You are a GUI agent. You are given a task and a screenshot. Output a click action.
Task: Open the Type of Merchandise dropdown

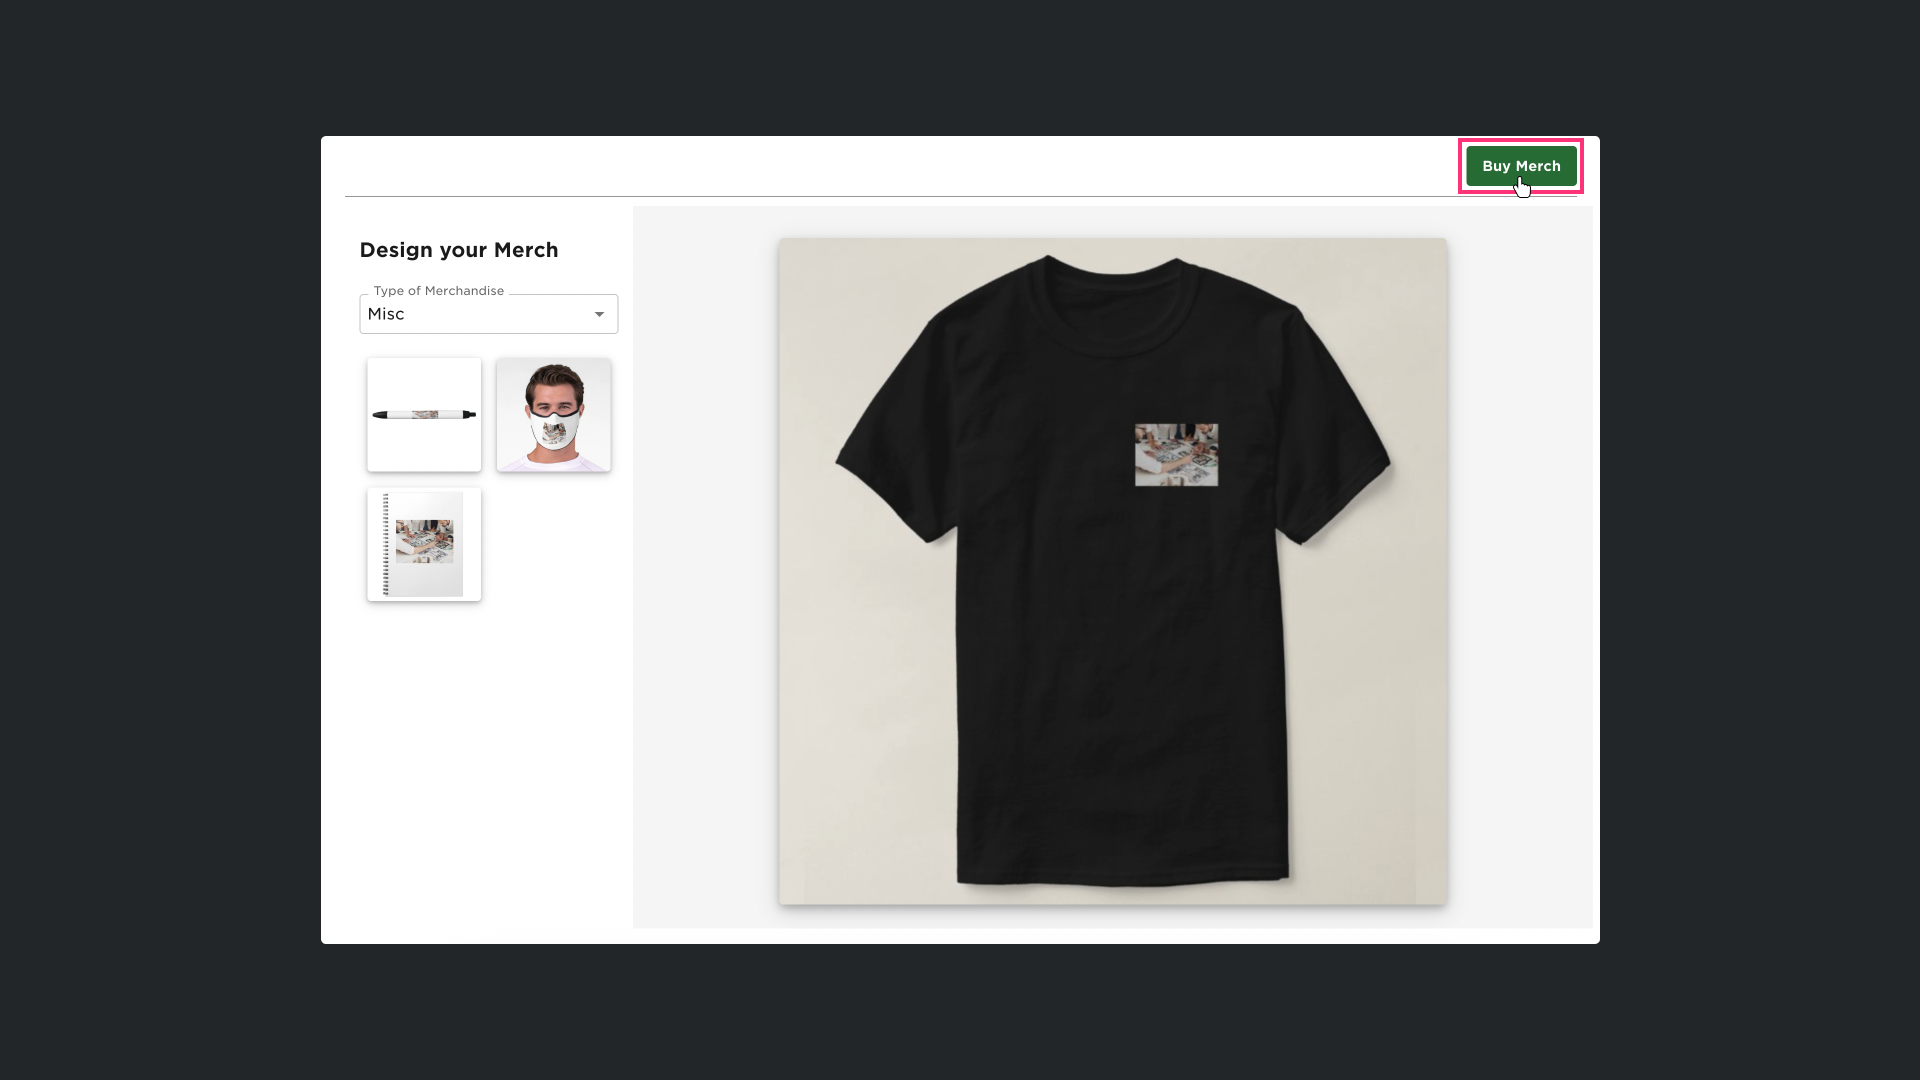click(x=488, y=314)
